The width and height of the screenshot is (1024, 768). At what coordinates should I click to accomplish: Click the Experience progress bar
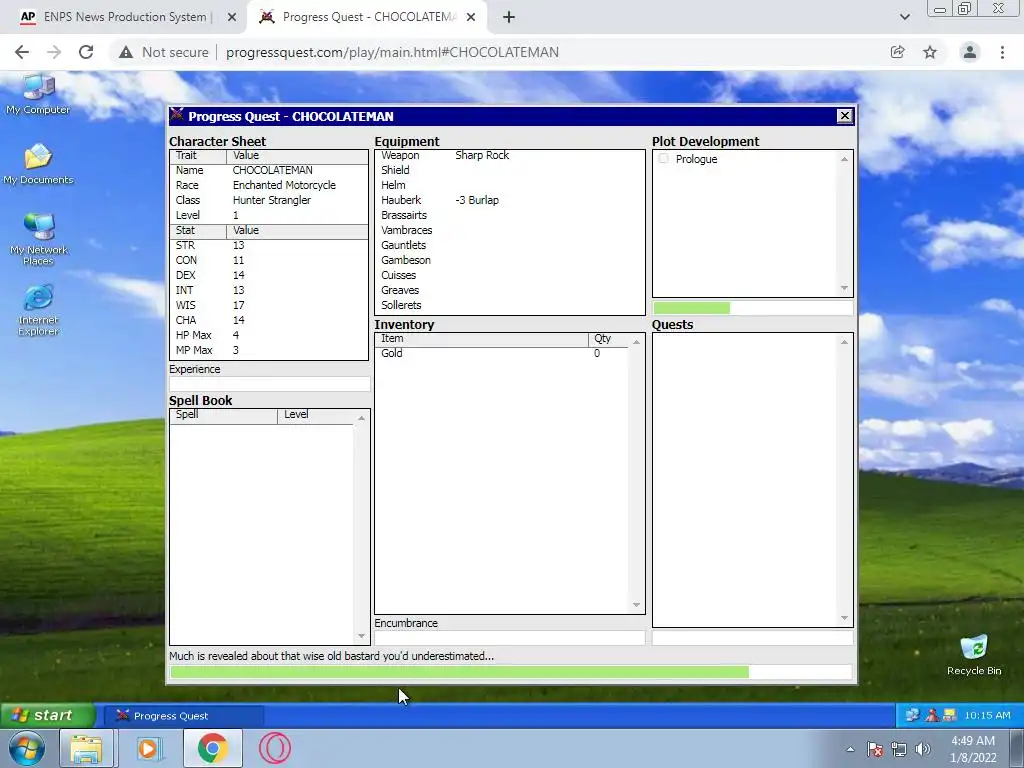pos(269,384)
